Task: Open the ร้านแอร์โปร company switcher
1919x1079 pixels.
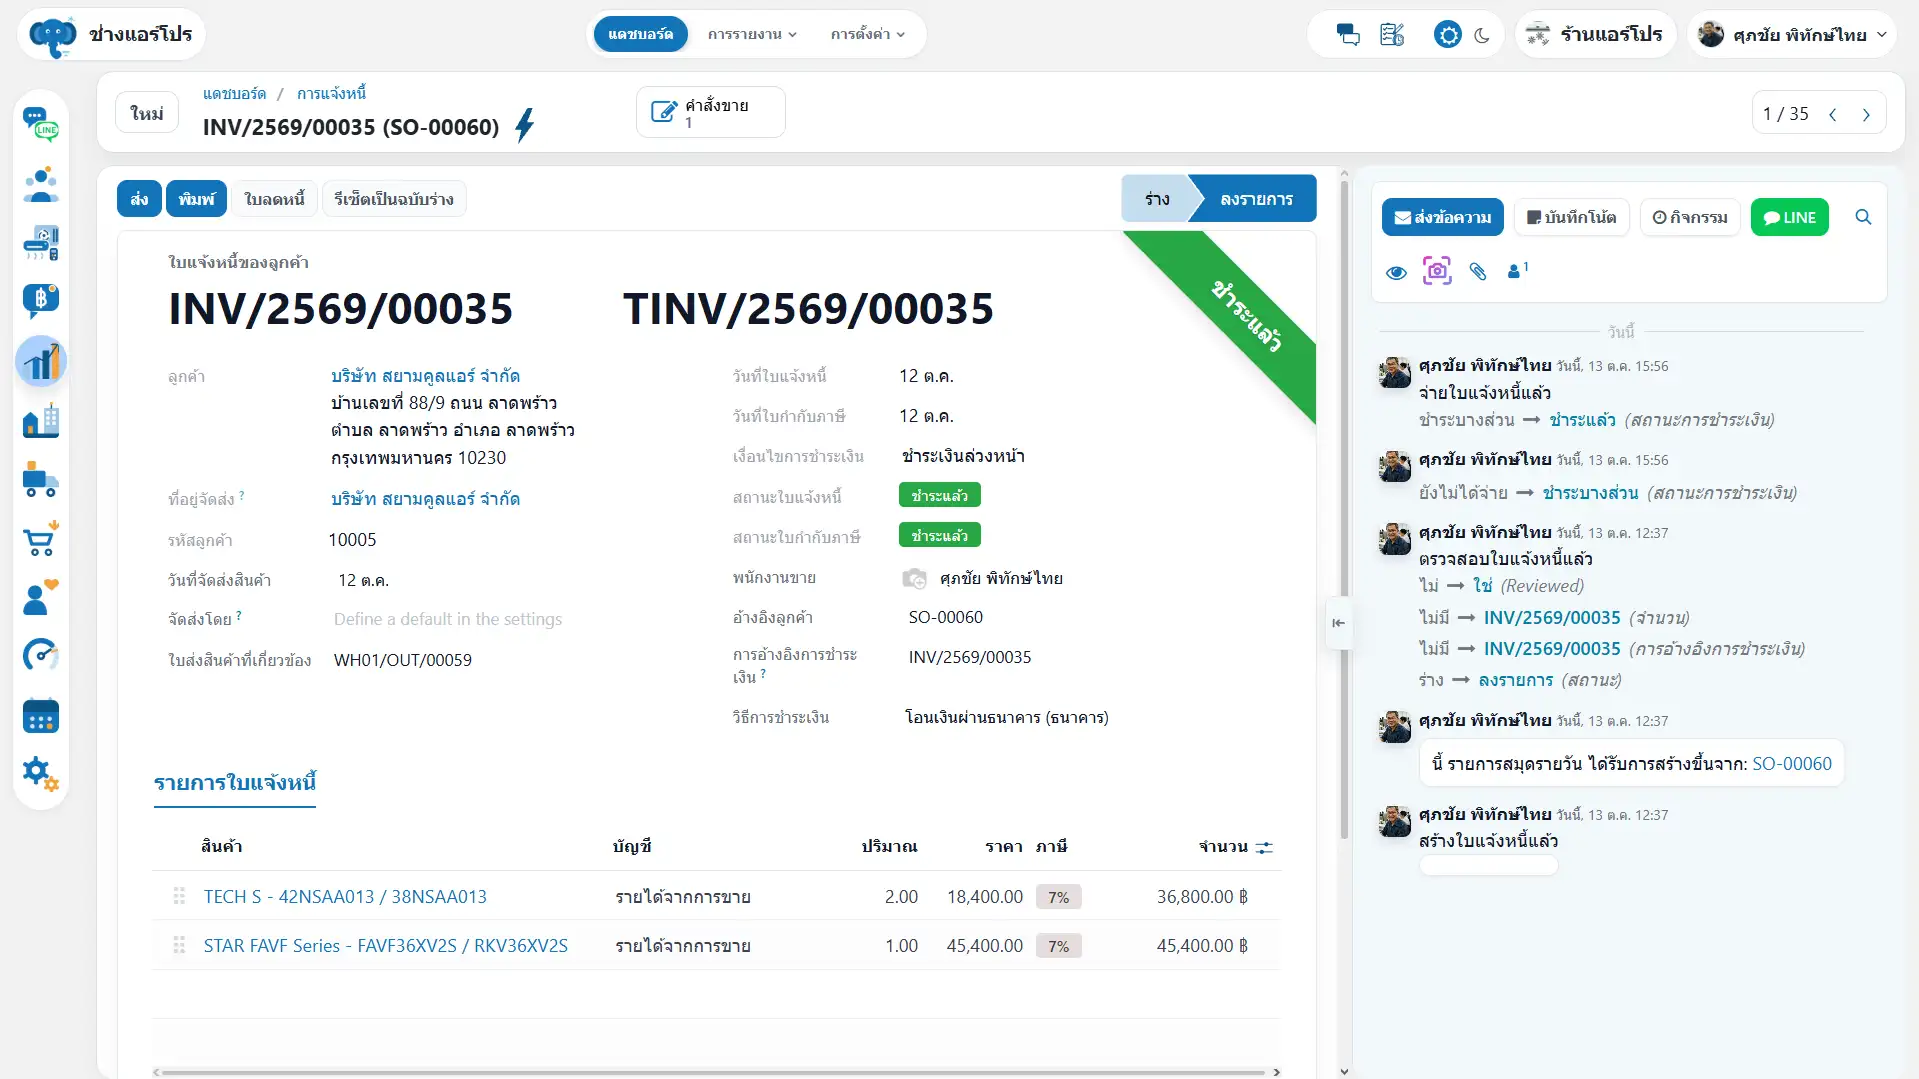Action: tap(1595, 35)
